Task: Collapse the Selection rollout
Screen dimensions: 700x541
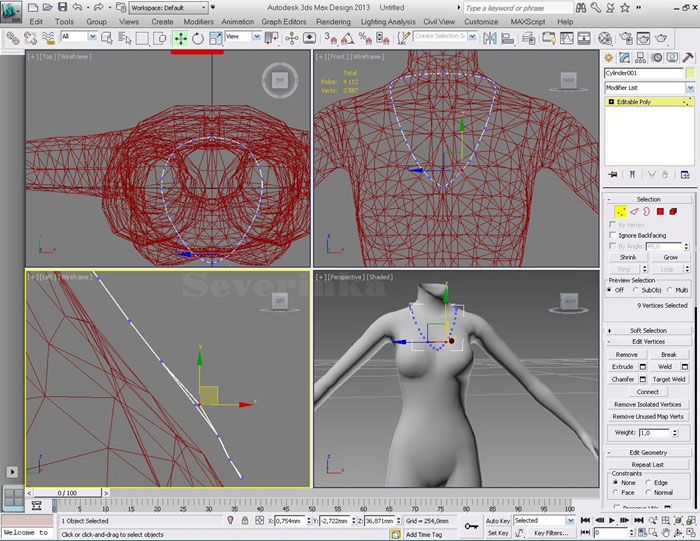Action: coord(648,199)
